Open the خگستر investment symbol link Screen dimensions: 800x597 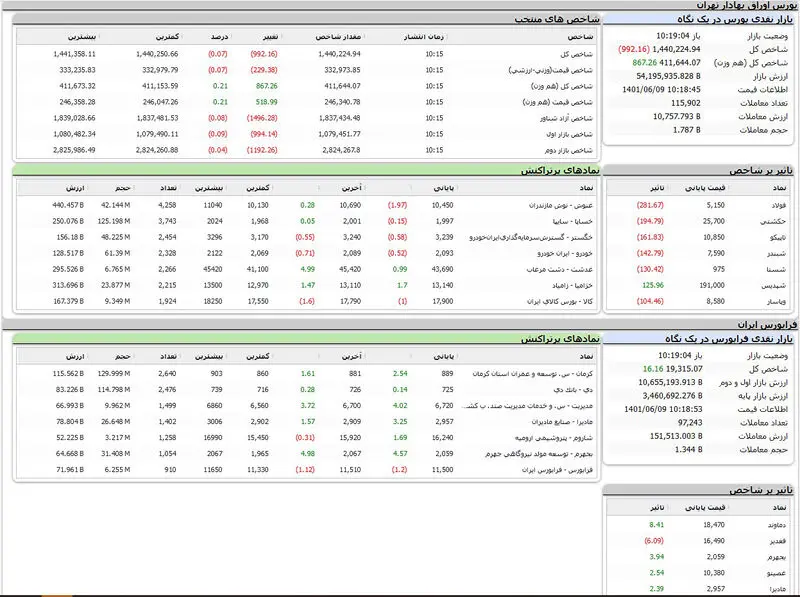[531, 237]
